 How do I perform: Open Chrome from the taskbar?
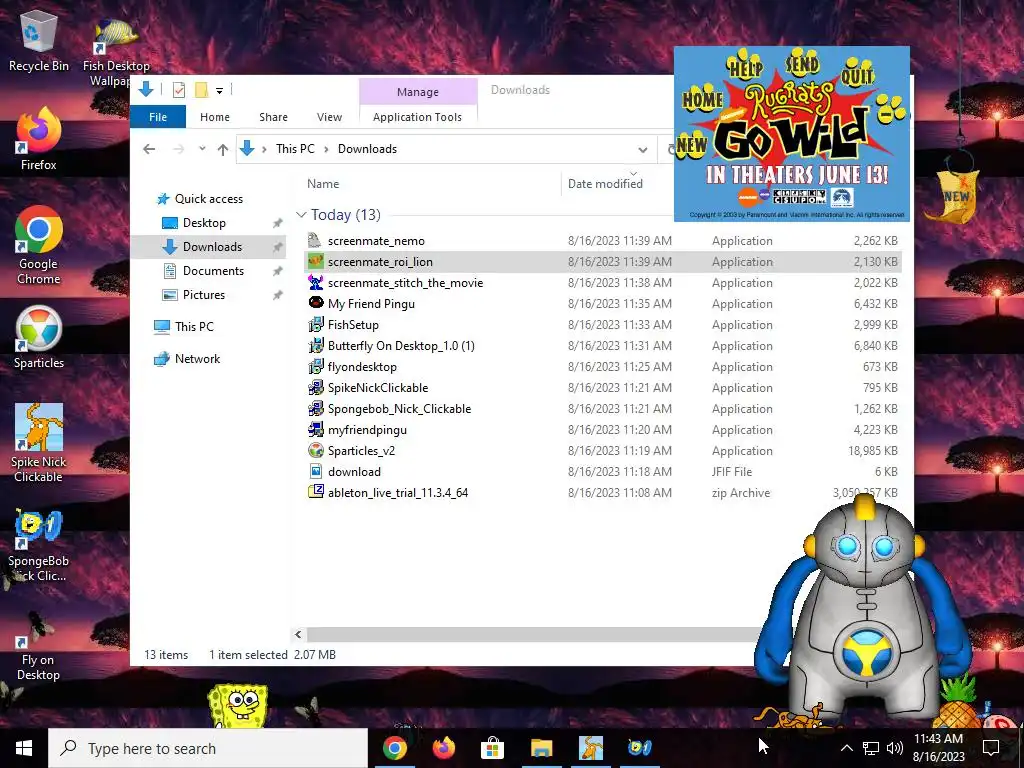tap(394, 748)
